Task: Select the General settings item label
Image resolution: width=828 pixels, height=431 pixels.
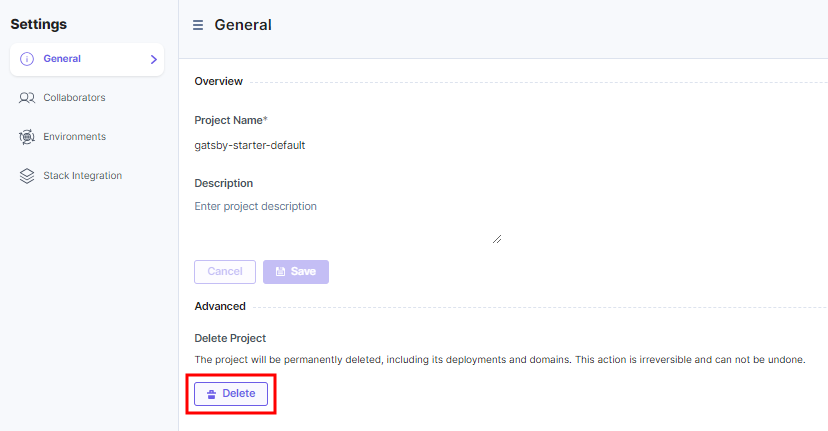Action: click(62, 59)
